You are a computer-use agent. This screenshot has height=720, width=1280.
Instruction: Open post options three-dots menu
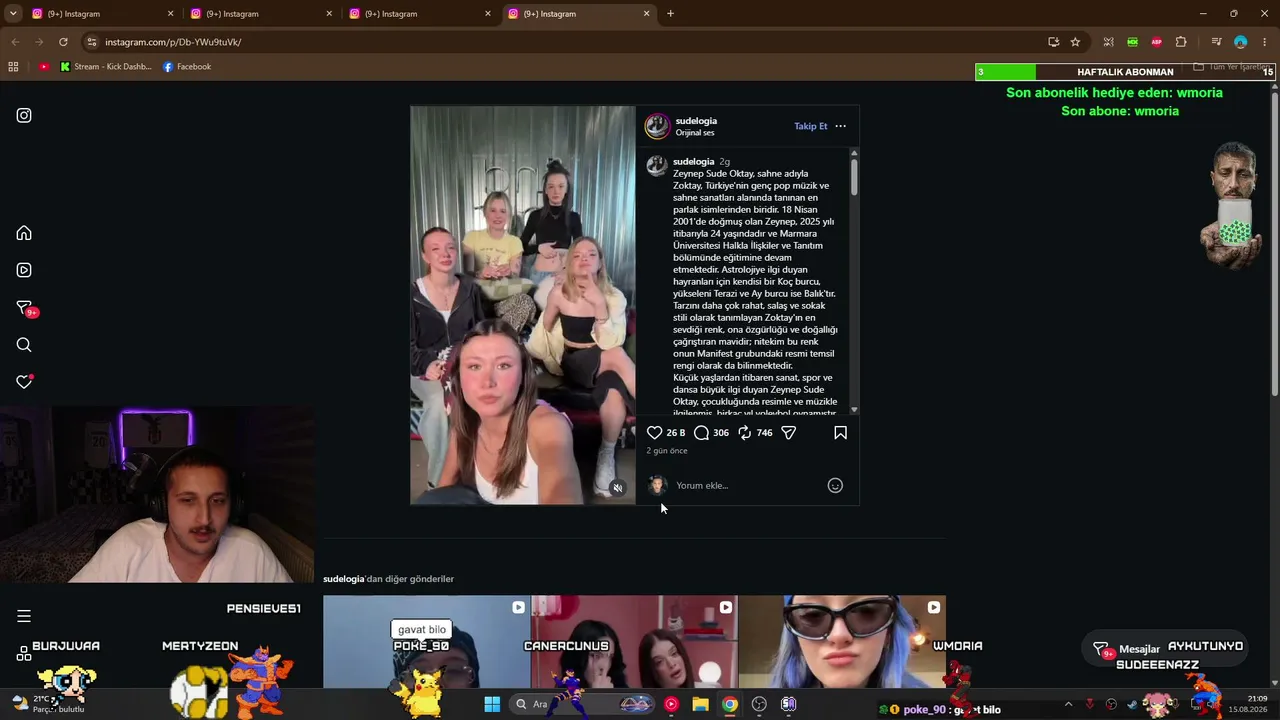click(840, 126)
